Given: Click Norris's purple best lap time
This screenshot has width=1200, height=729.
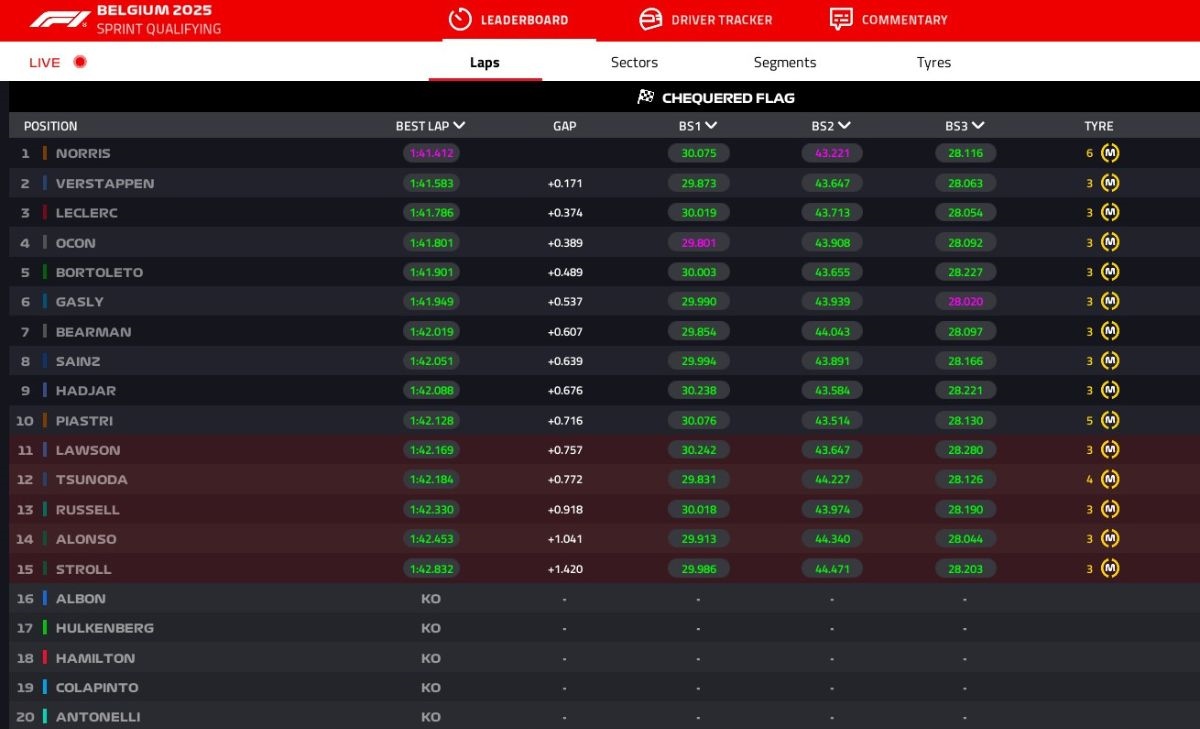Looking at the screenshot, I should [x=432, y=153].
